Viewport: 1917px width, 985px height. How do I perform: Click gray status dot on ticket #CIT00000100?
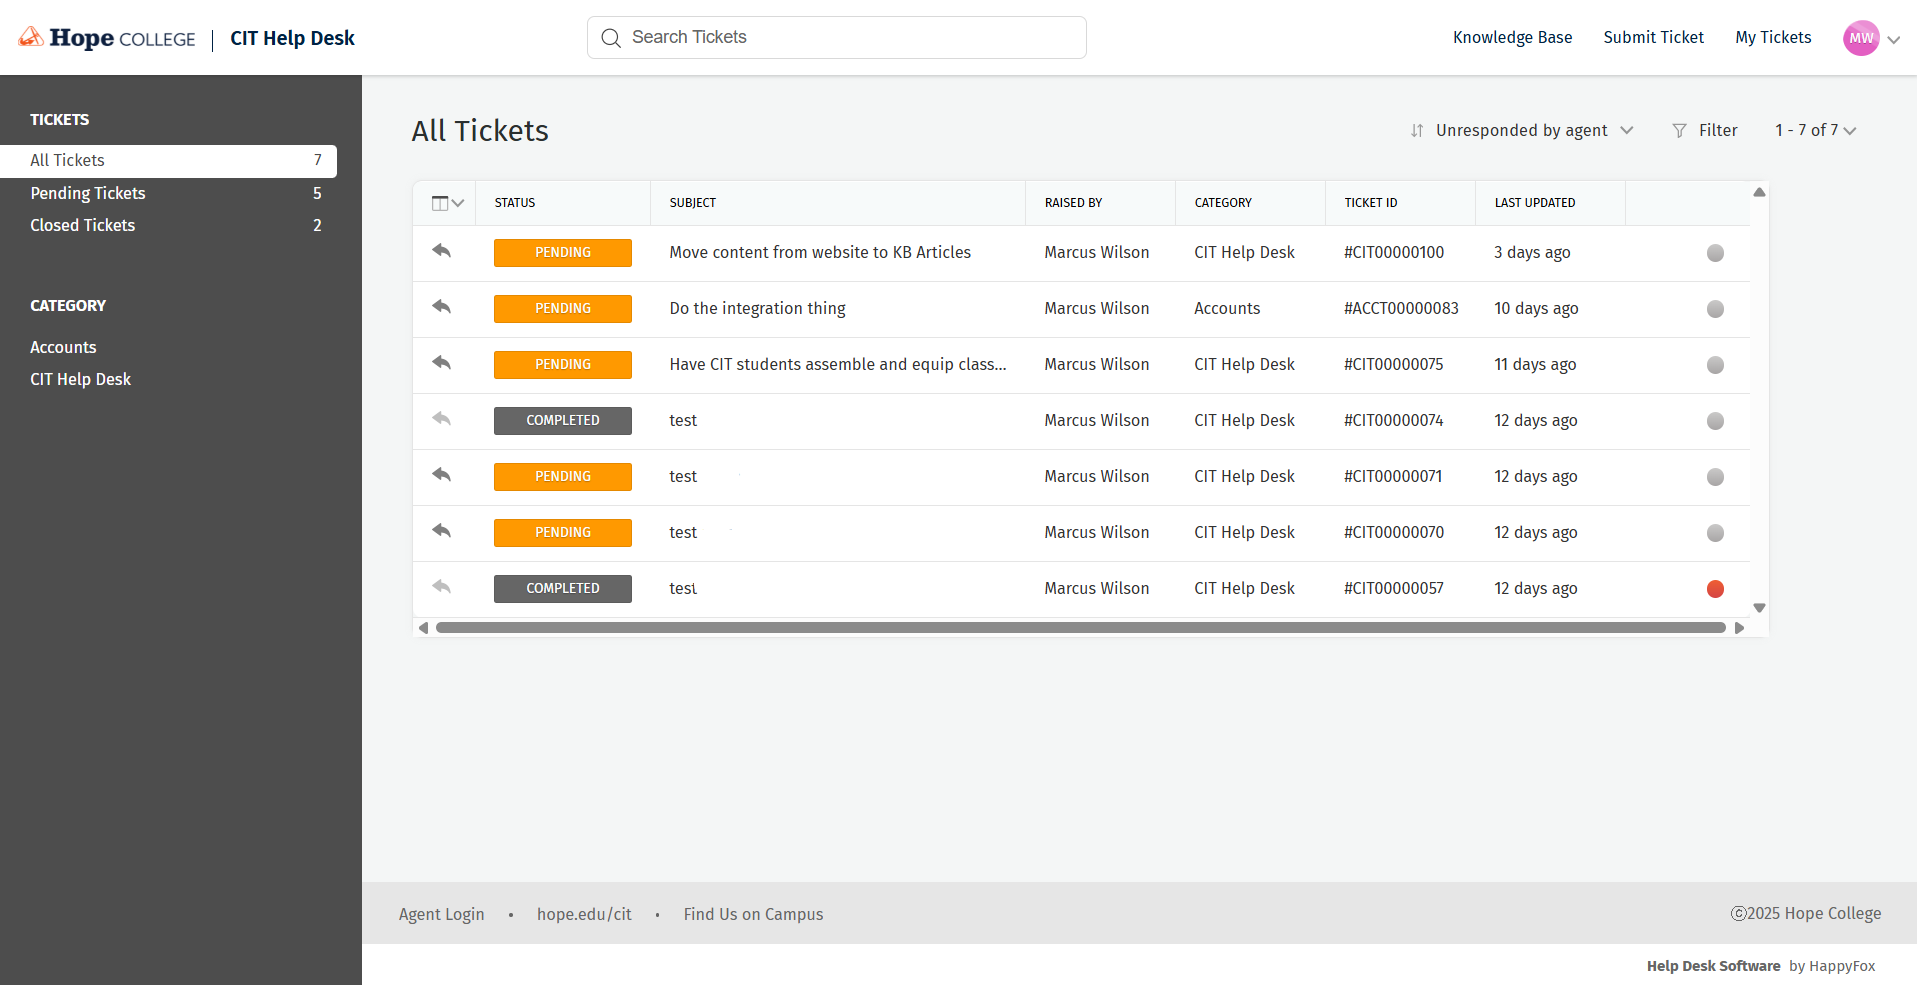(1715, 253)
